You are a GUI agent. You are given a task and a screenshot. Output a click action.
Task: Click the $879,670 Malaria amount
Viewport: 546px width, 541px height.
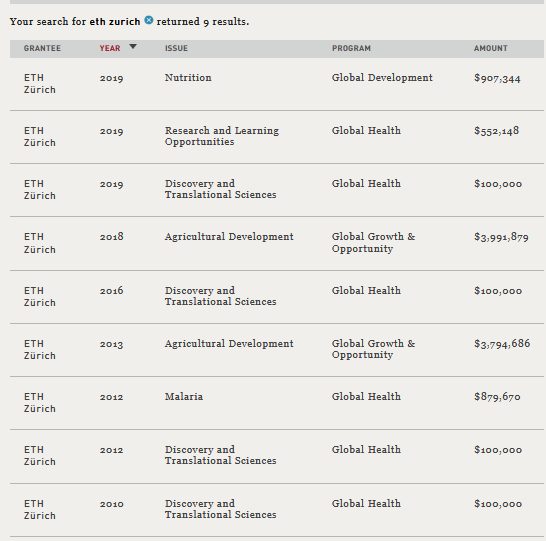(497, 397)
